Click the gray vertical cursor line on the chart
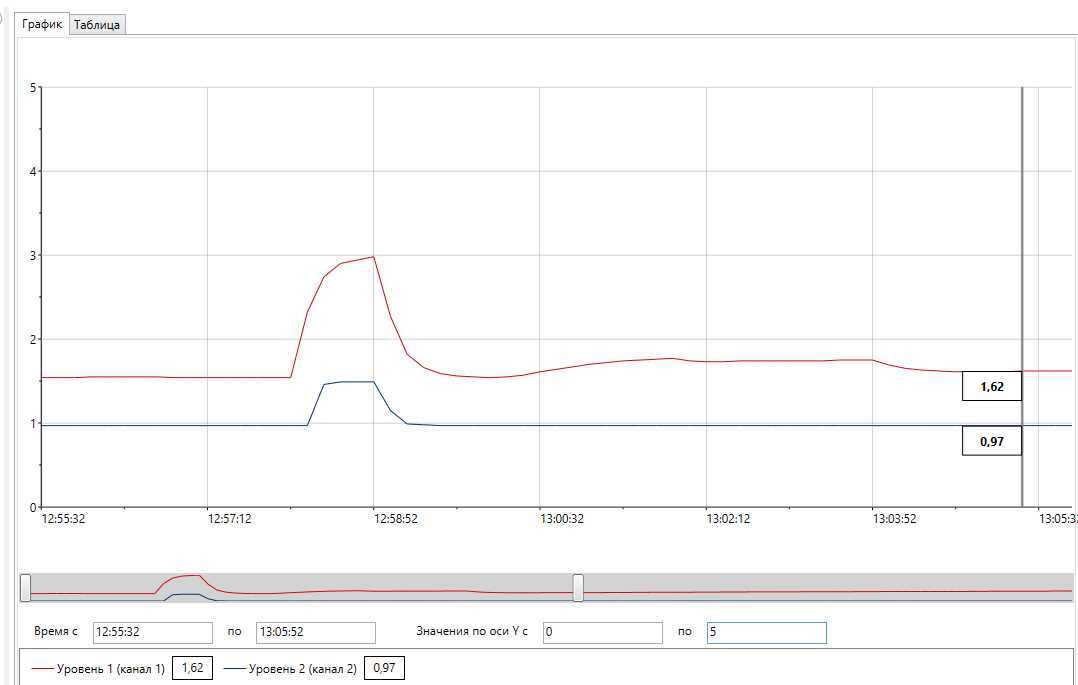Viewport: 1078px width, 685px height. (1022, 250)
